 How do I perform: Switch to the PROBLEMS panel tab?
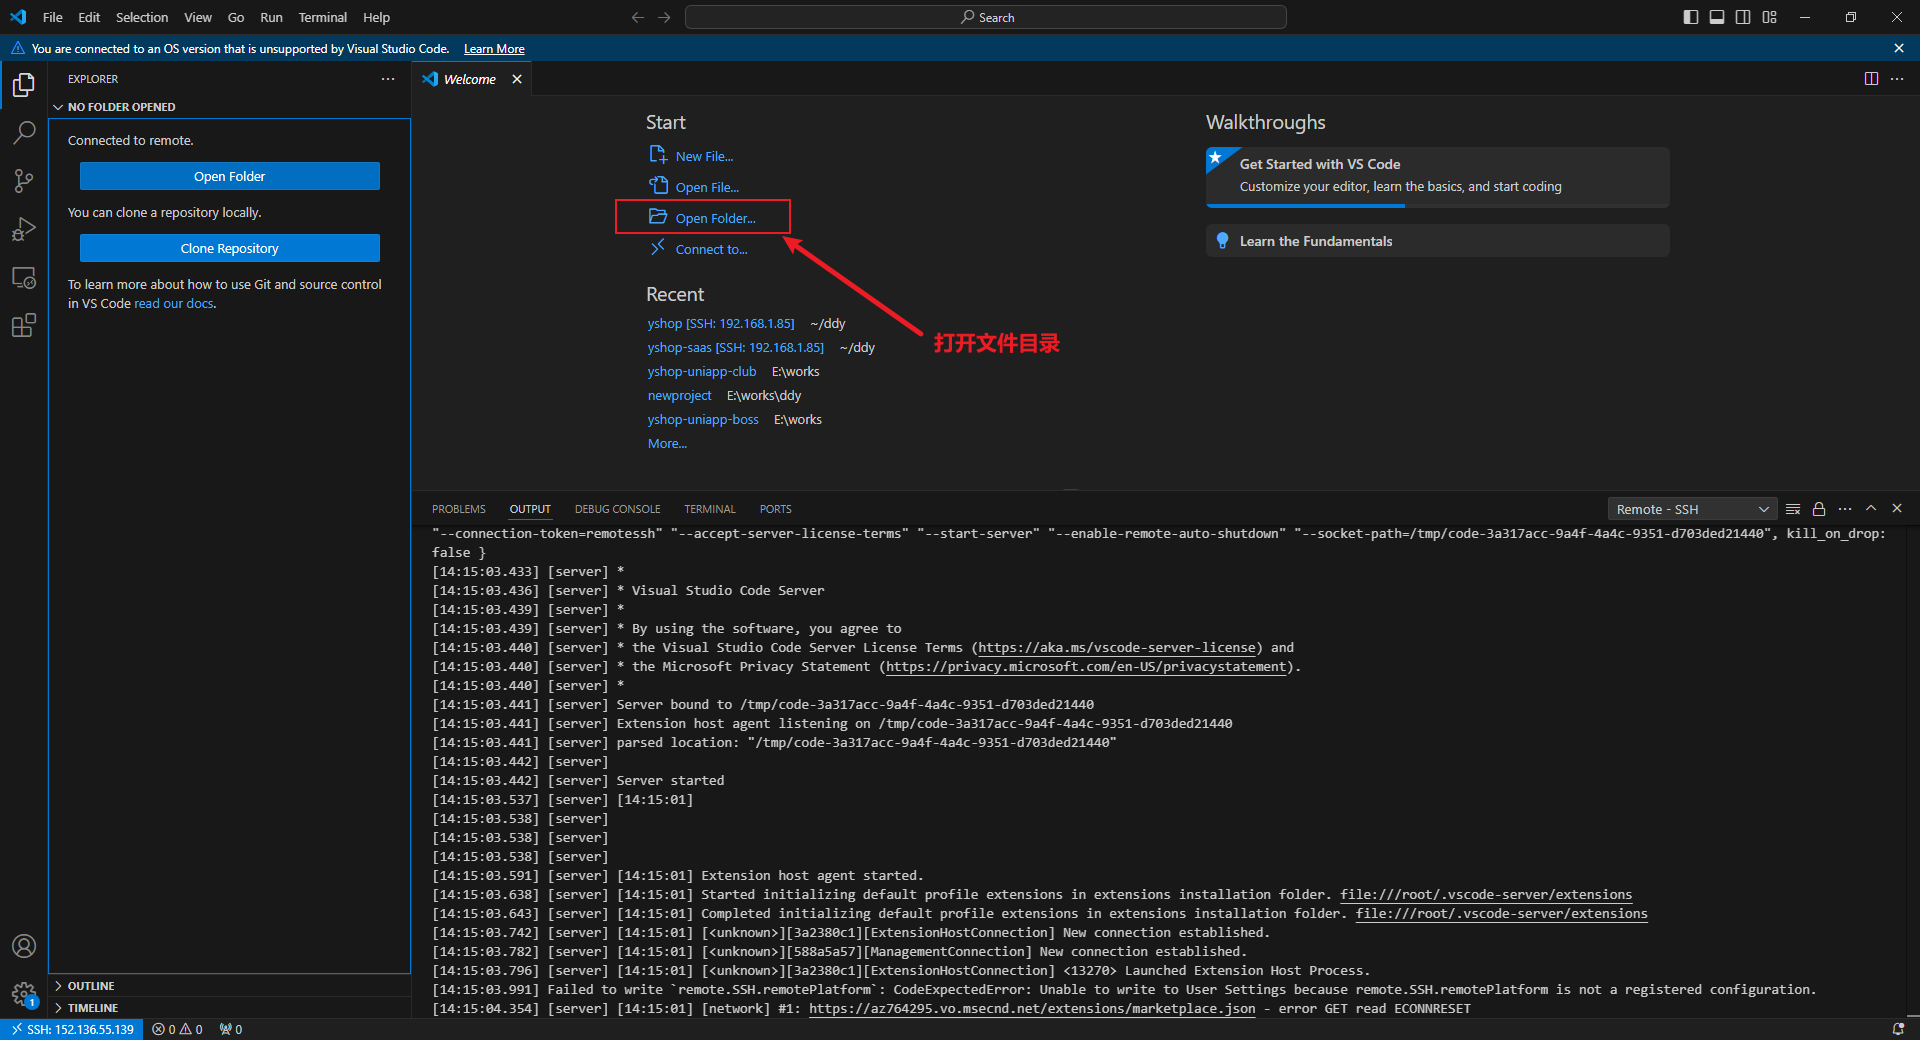[x=459, y=509]
